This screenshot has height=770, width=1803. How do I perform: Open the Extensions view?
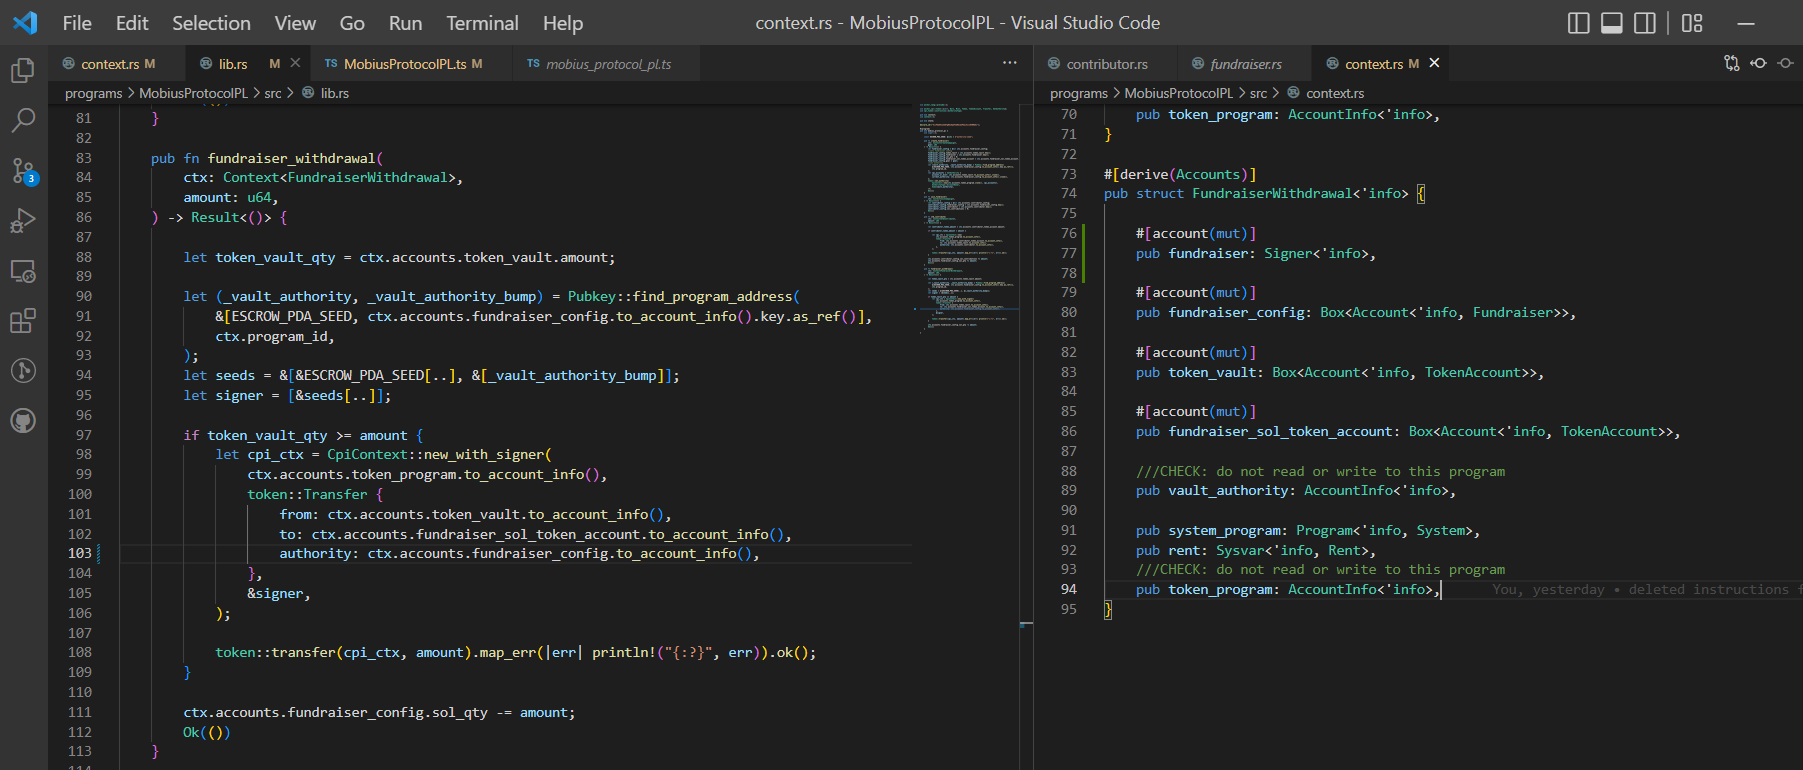[x=23, y=321]
